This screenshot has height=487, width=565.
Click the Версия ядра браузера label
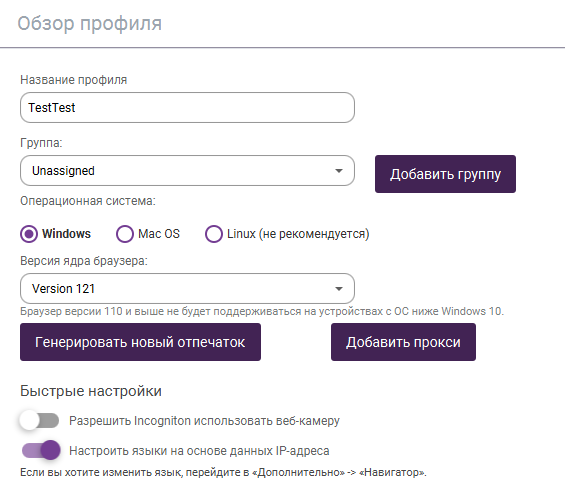(x=84, y=260)
